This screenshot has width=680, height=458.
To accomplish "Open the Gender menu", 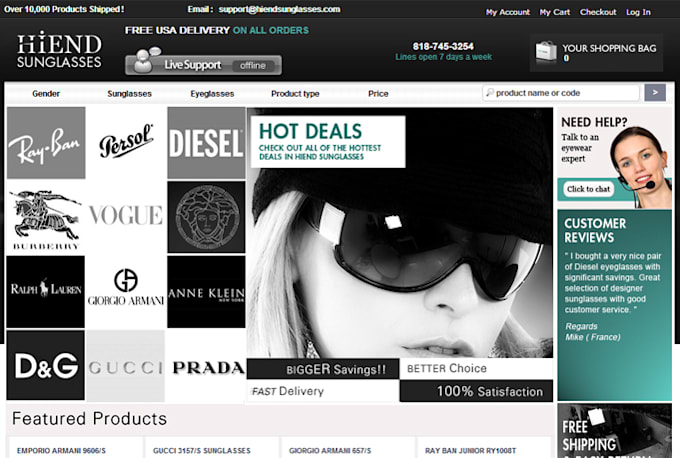I will [46, 94].
